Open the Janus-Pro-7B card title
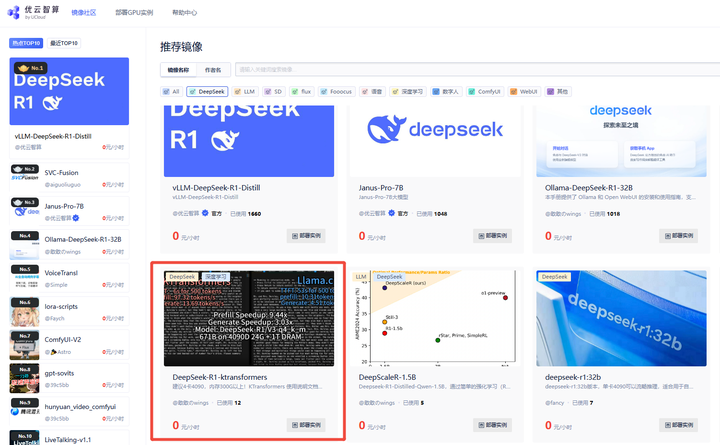The image size is (720, 445). coord(381,188)
